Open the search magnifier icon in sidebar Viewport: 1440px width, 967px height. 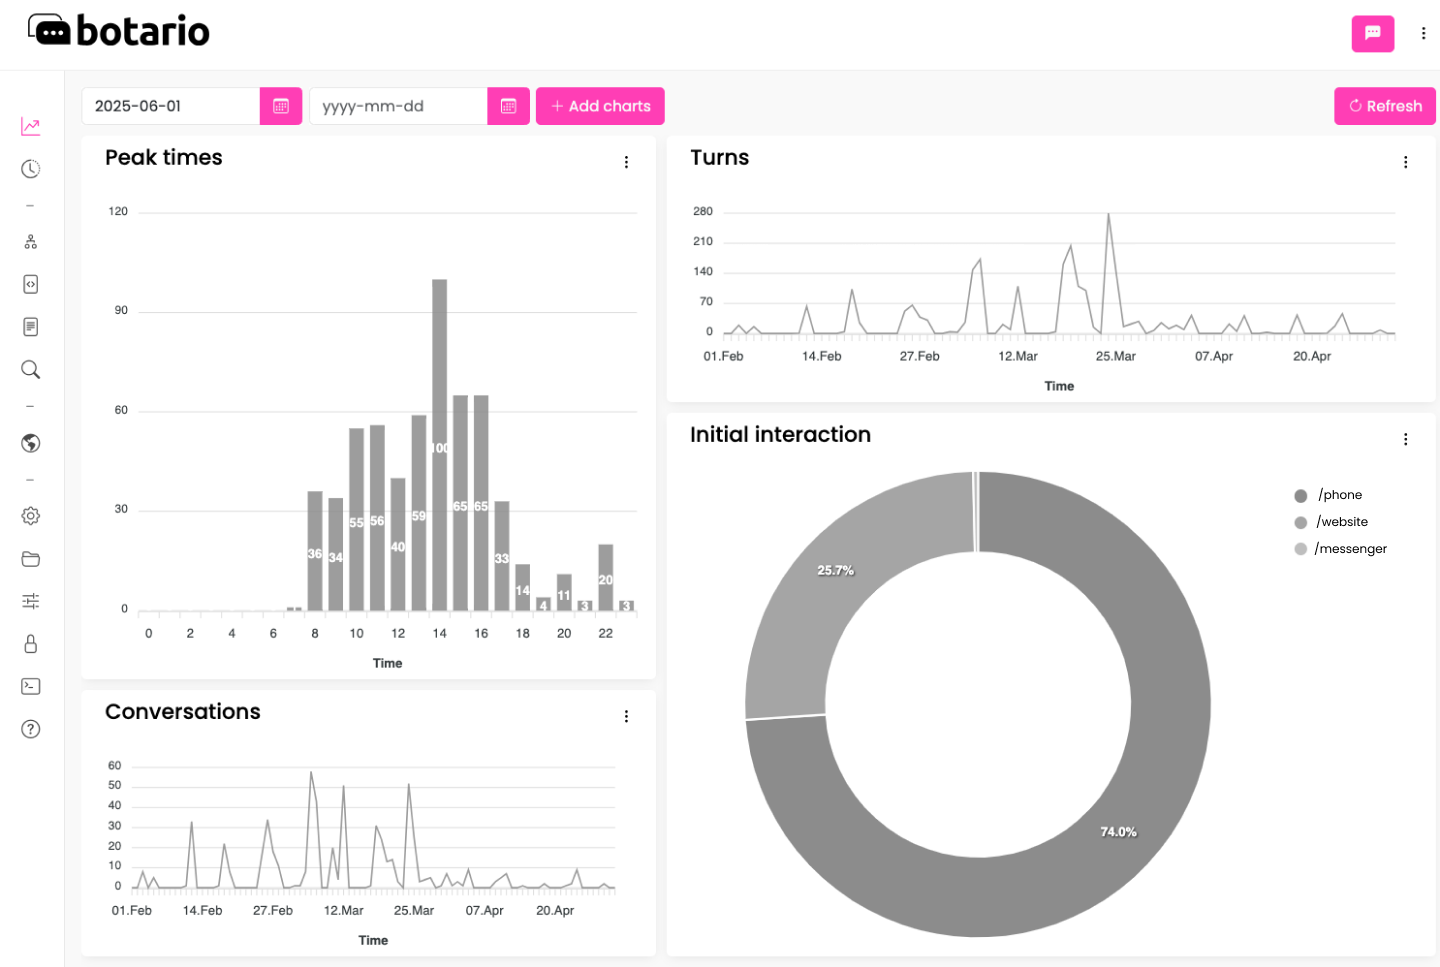click(x=31, y=370)
